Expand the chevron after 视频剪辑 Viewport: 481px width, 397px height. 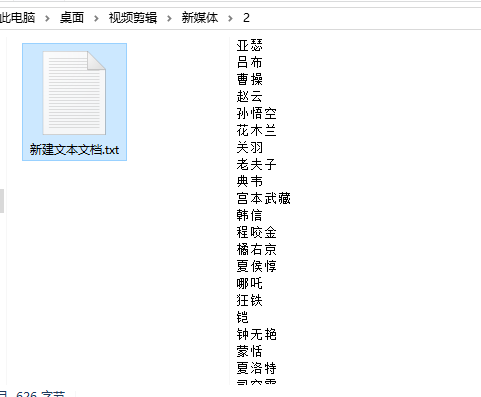169,18
